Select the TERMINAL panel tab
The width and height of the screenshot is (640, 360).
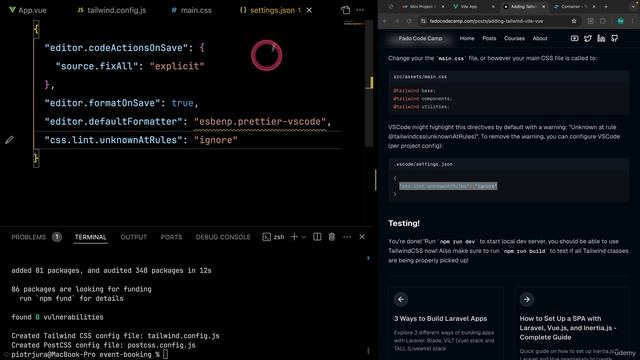tap(91, 237)
